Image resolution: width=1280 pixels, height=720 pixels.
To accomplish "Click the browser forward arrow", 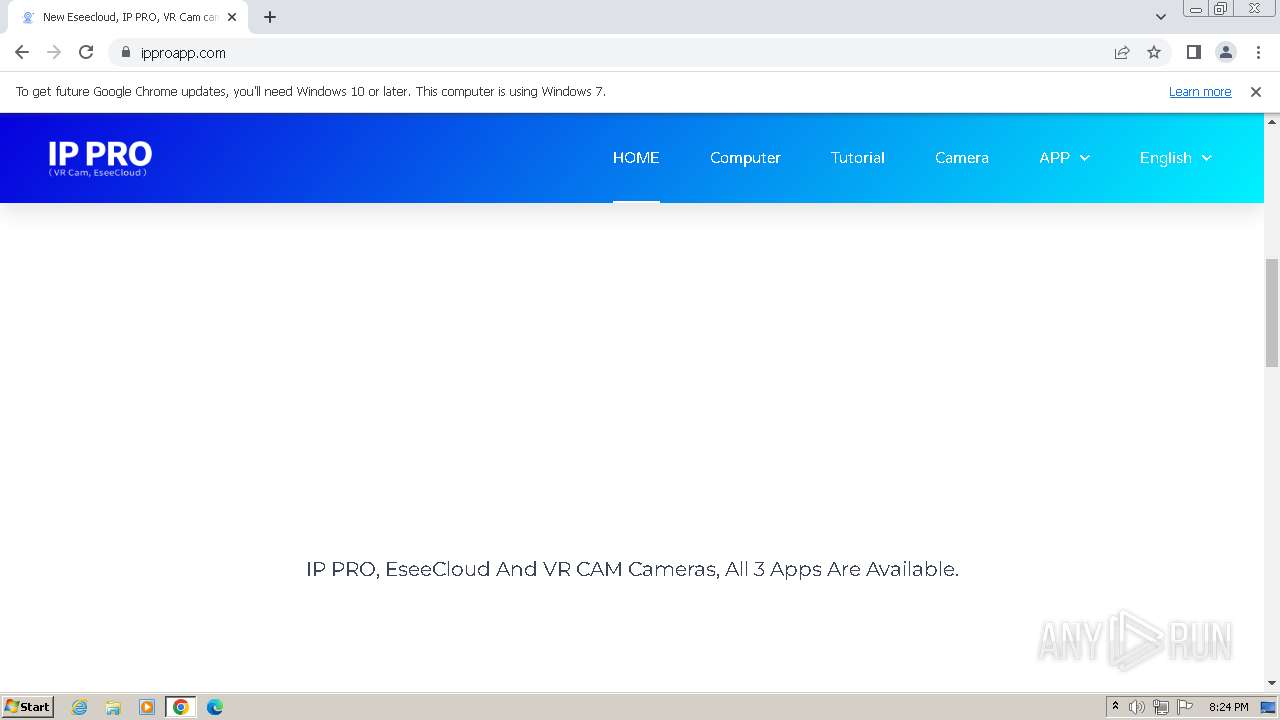I will click(54, 52).
